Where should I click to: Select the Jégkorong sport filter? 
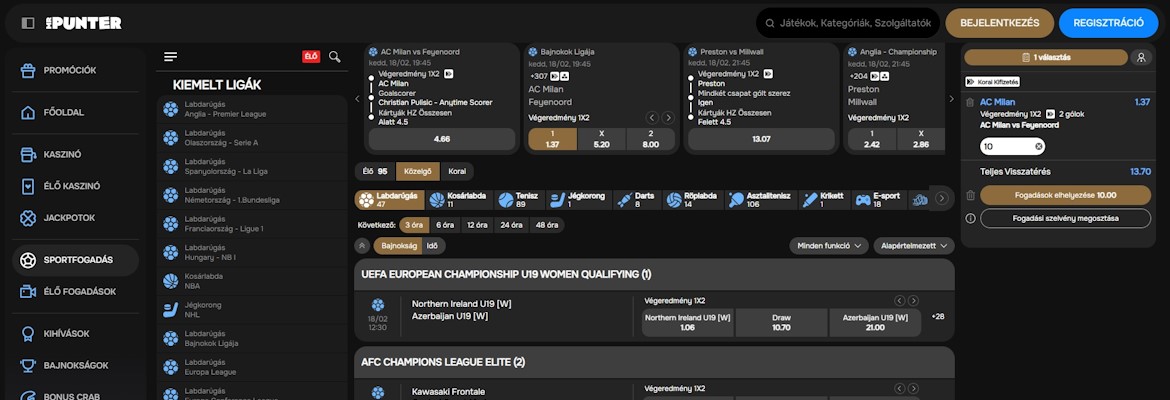579,200
